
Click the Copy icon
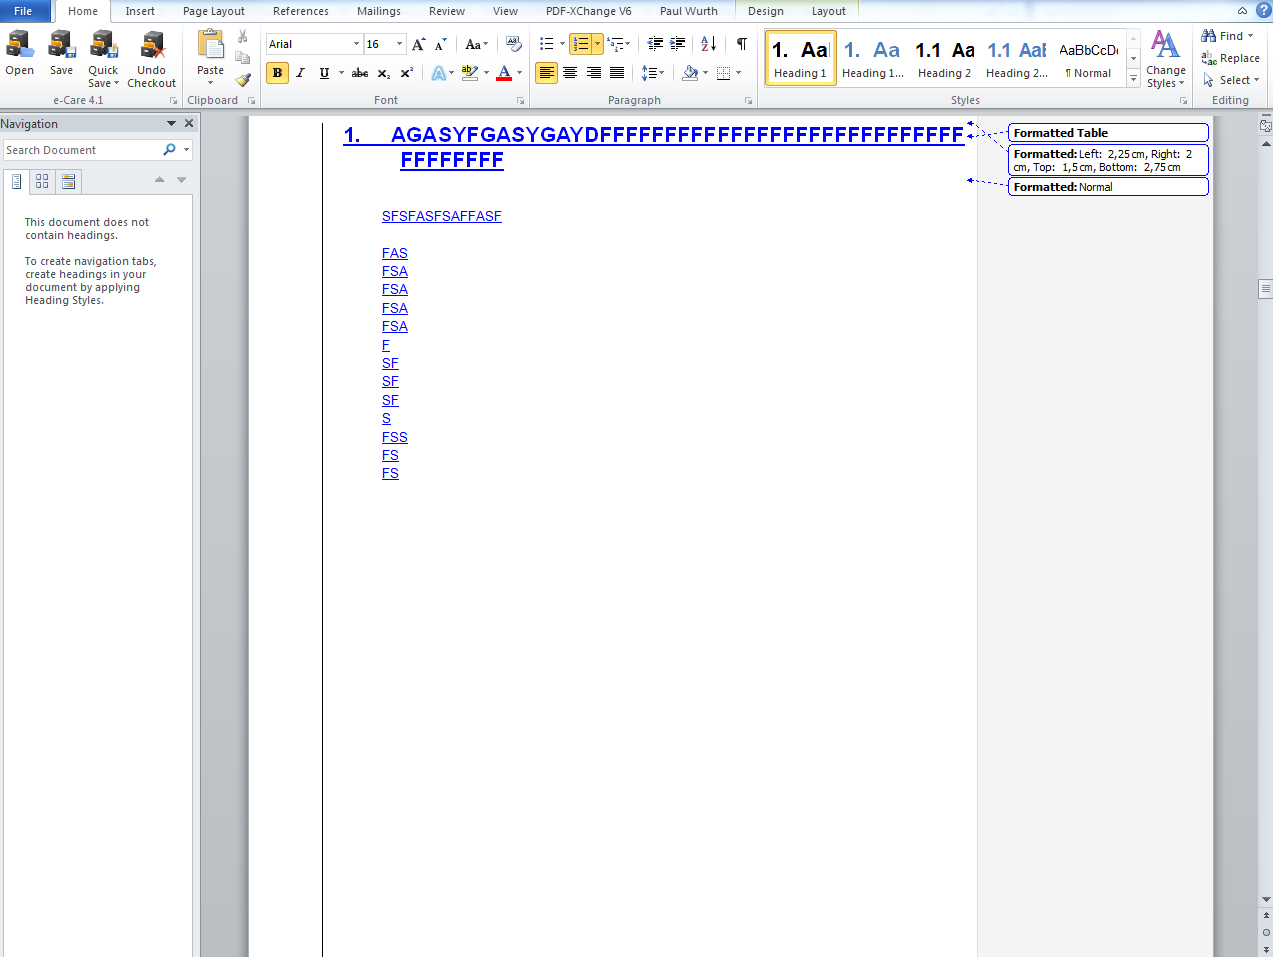point(243,58)
